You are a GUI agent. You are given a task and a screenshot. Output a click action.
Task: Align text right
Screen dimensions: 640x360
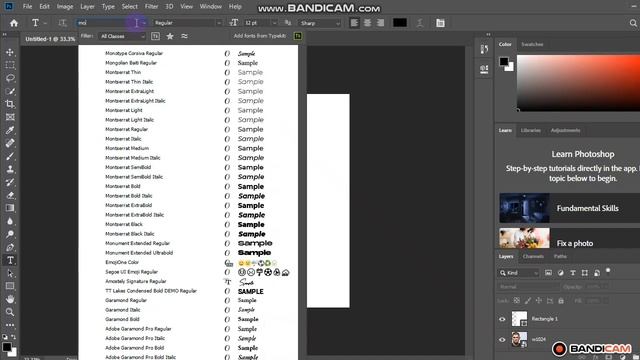tap(380, 23)
